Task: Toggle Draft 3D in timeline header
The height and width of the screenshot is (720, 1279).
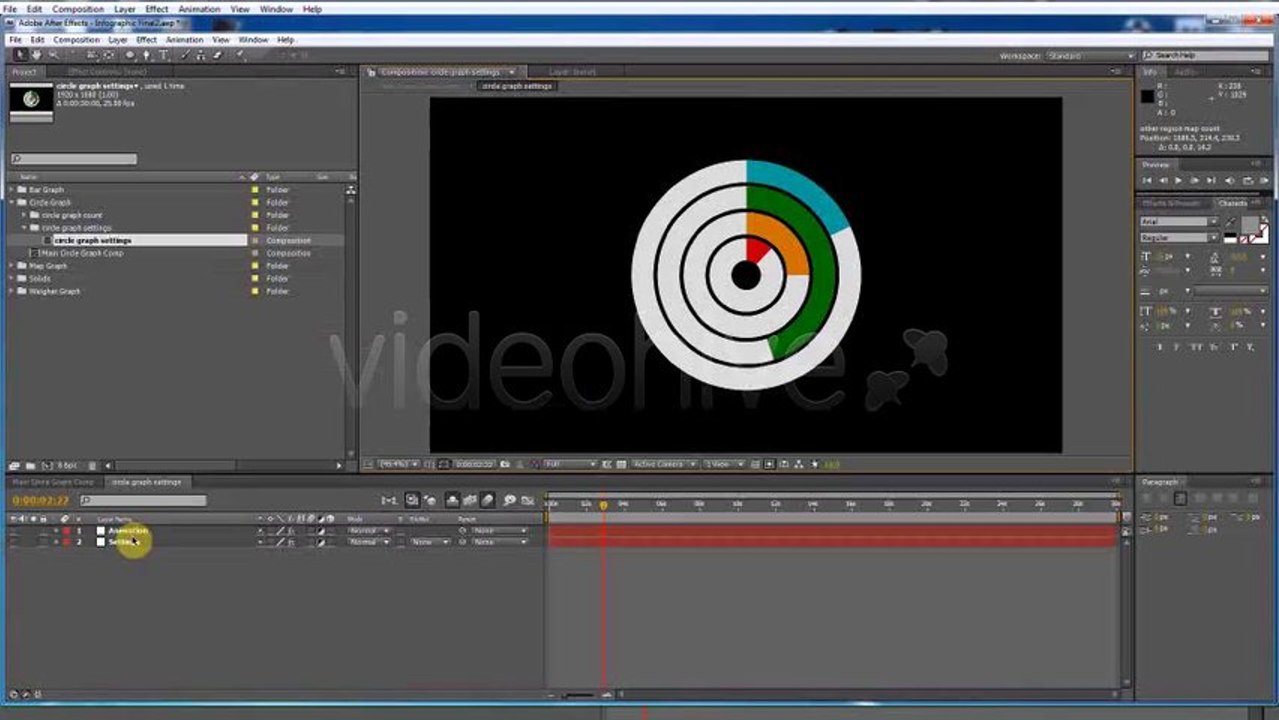Action: point(431,500)
